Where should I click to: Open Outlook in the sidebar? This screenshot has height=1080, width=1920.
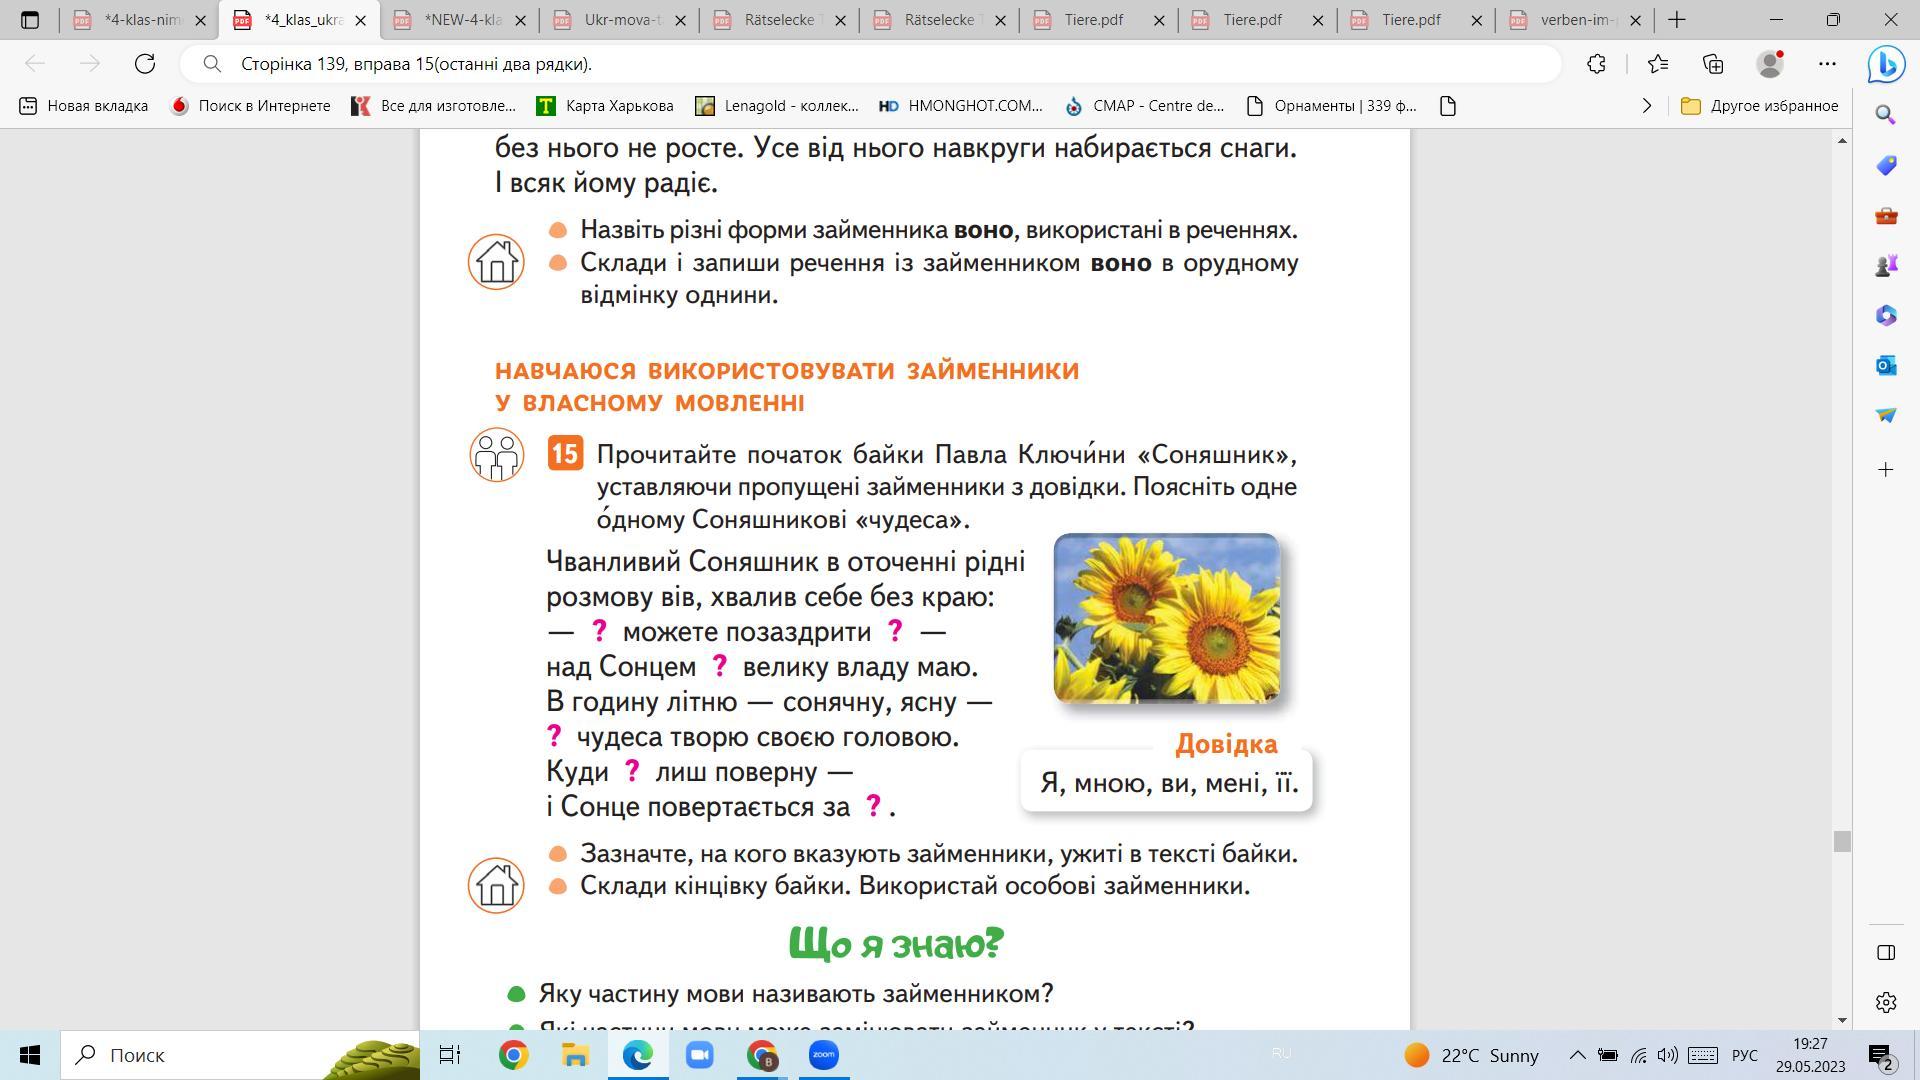[x=1886, y=365]
